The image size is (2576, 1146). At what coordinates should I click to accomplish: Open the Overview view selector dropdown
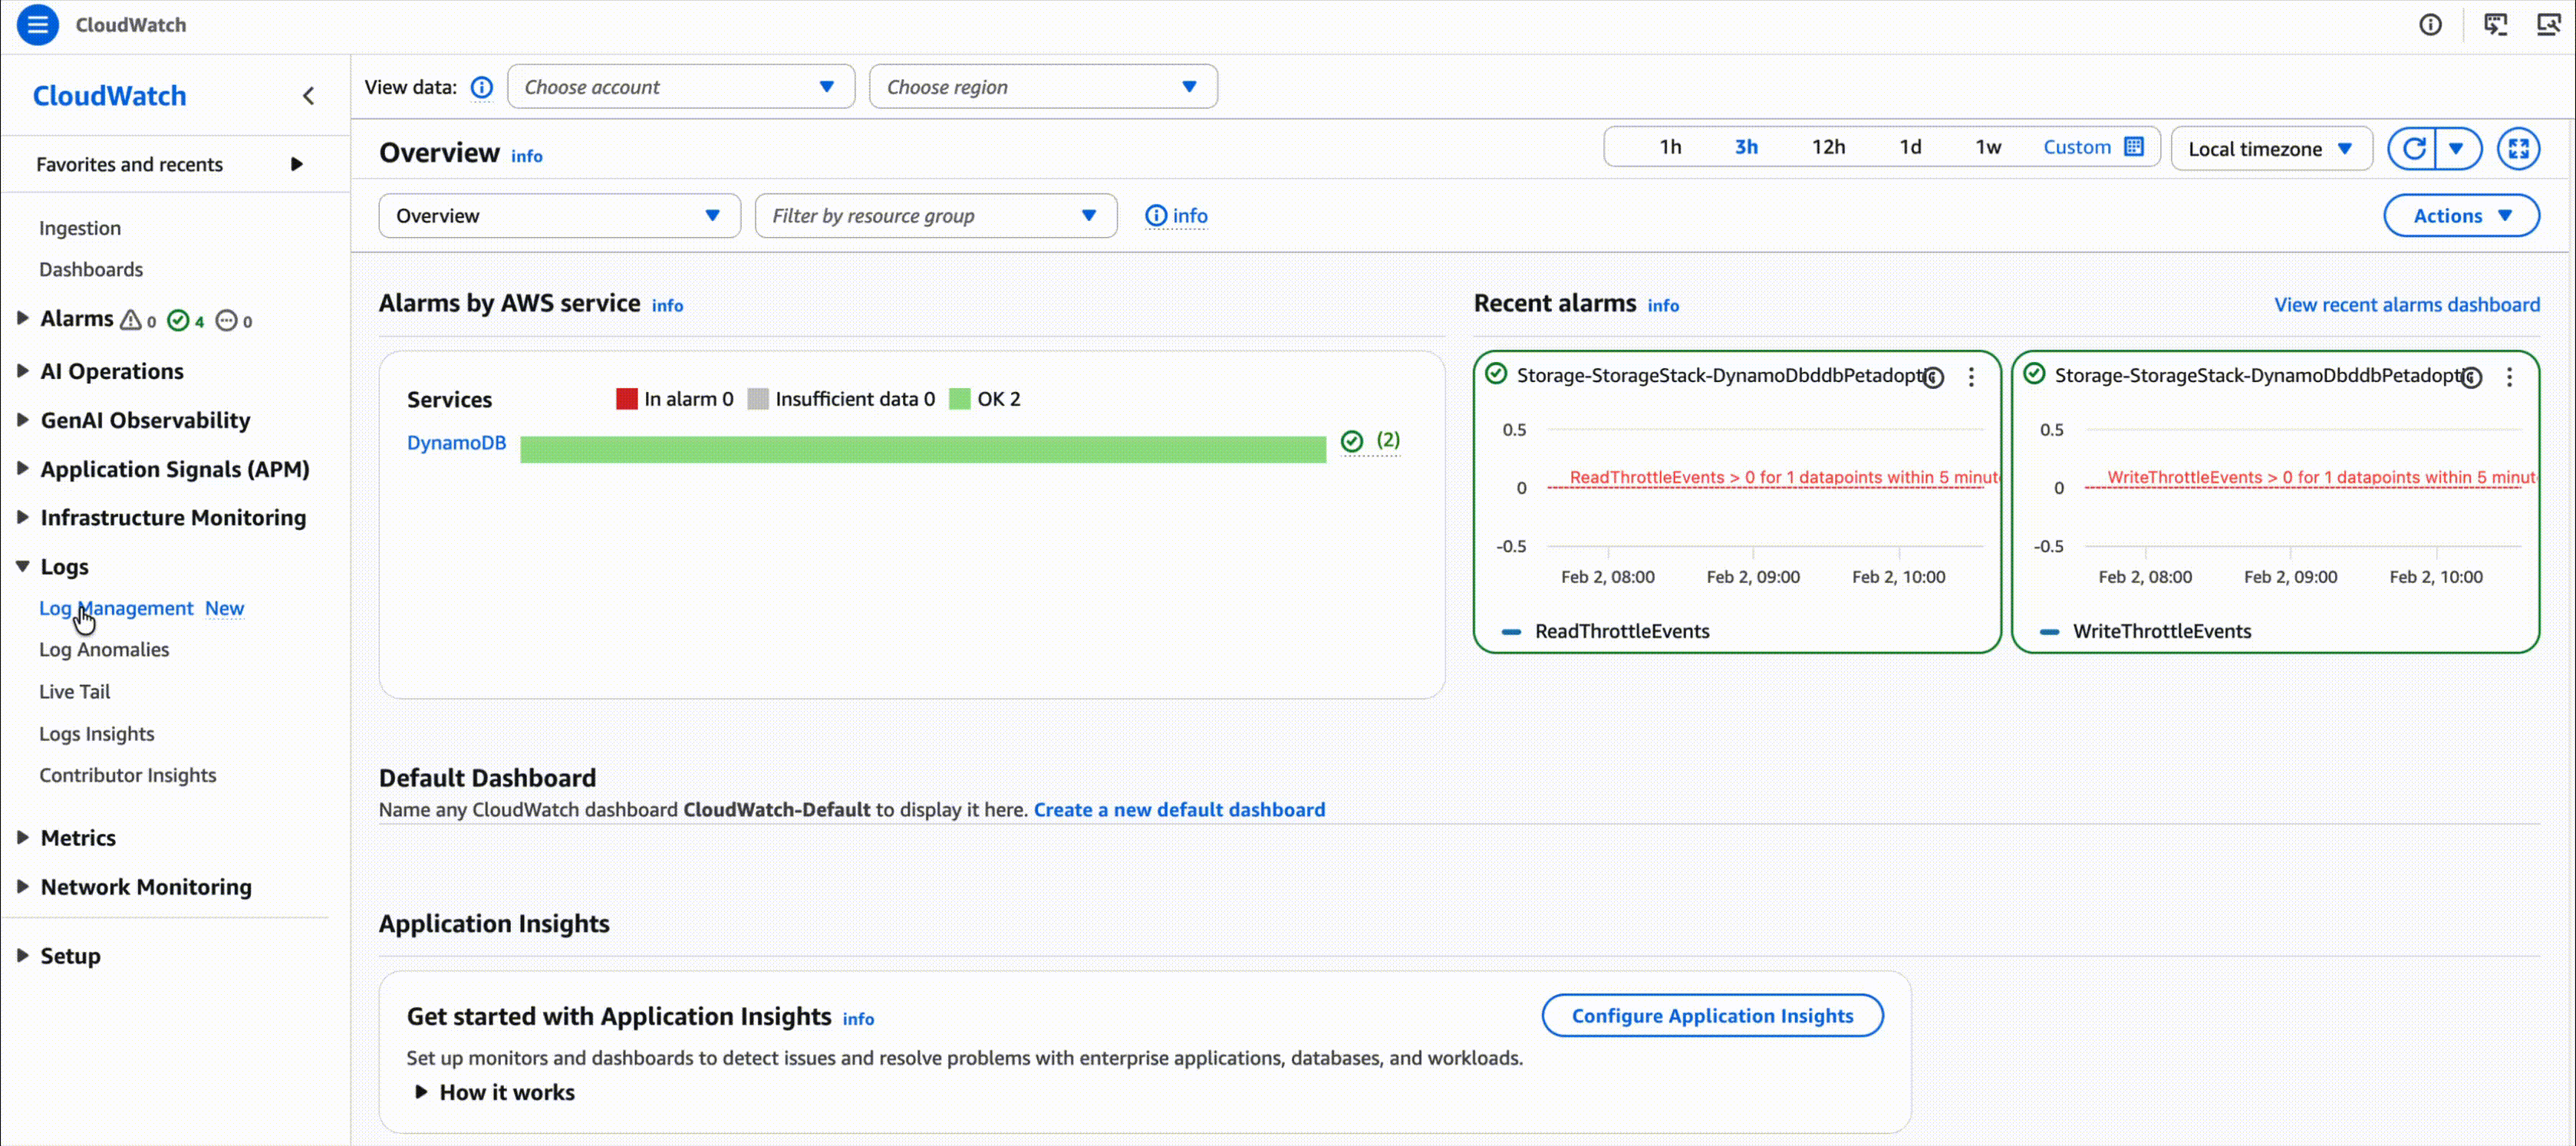[x=559, y=216]
